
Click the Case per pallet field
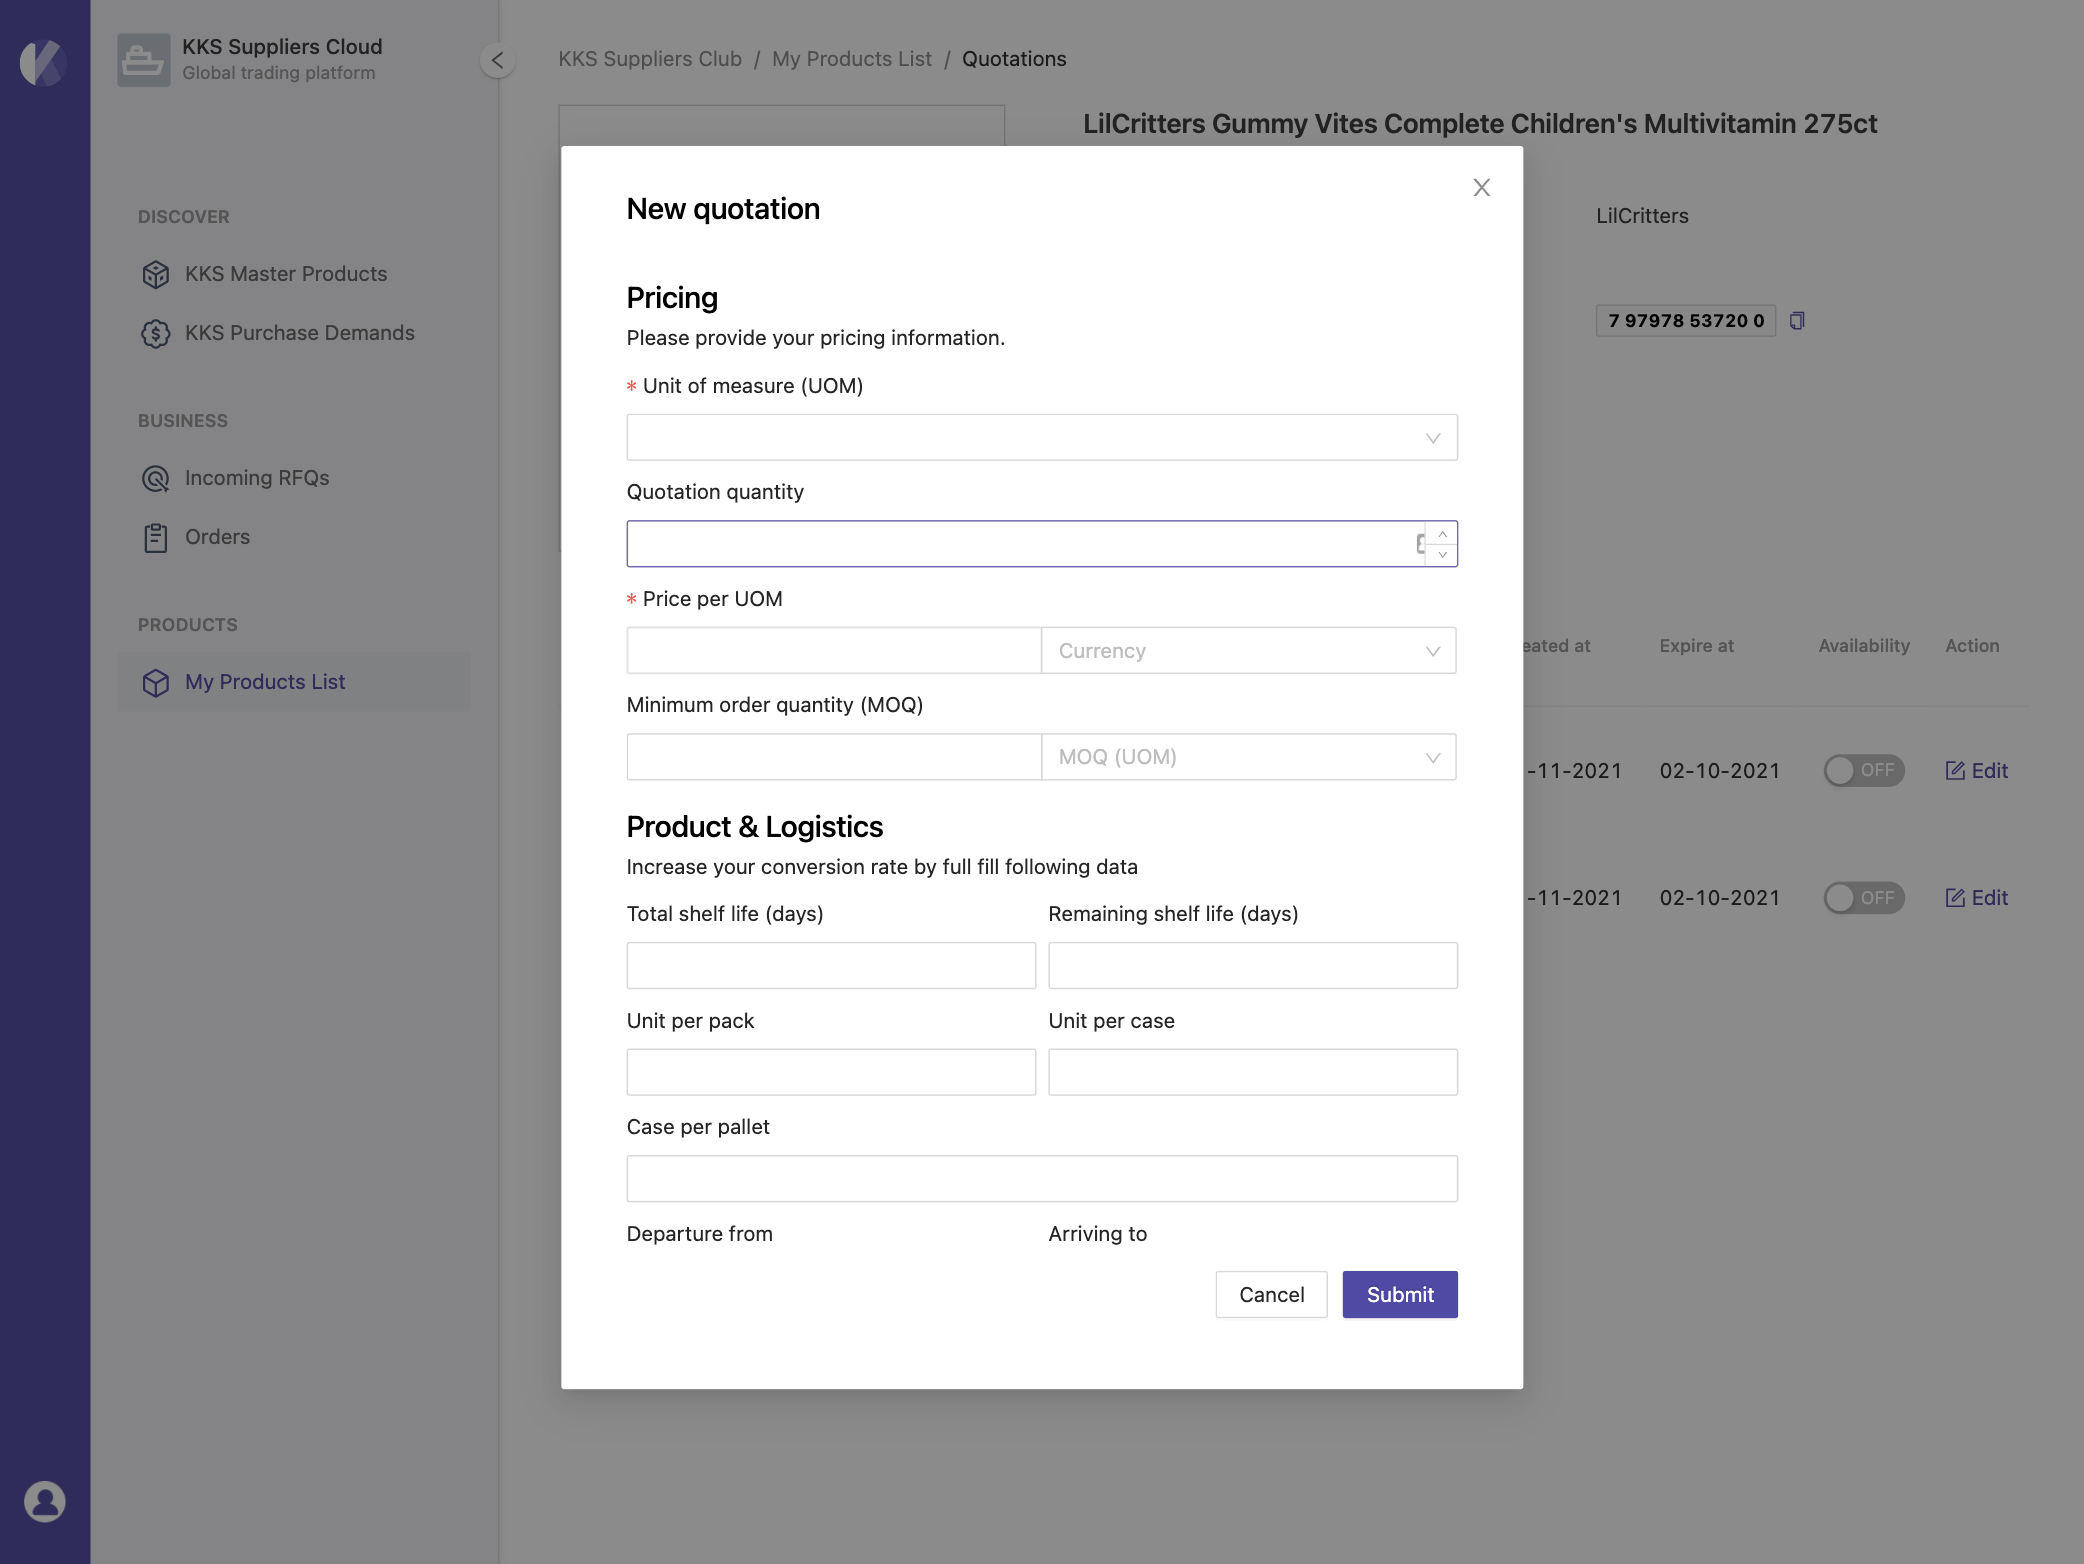click(1042, 1179)
